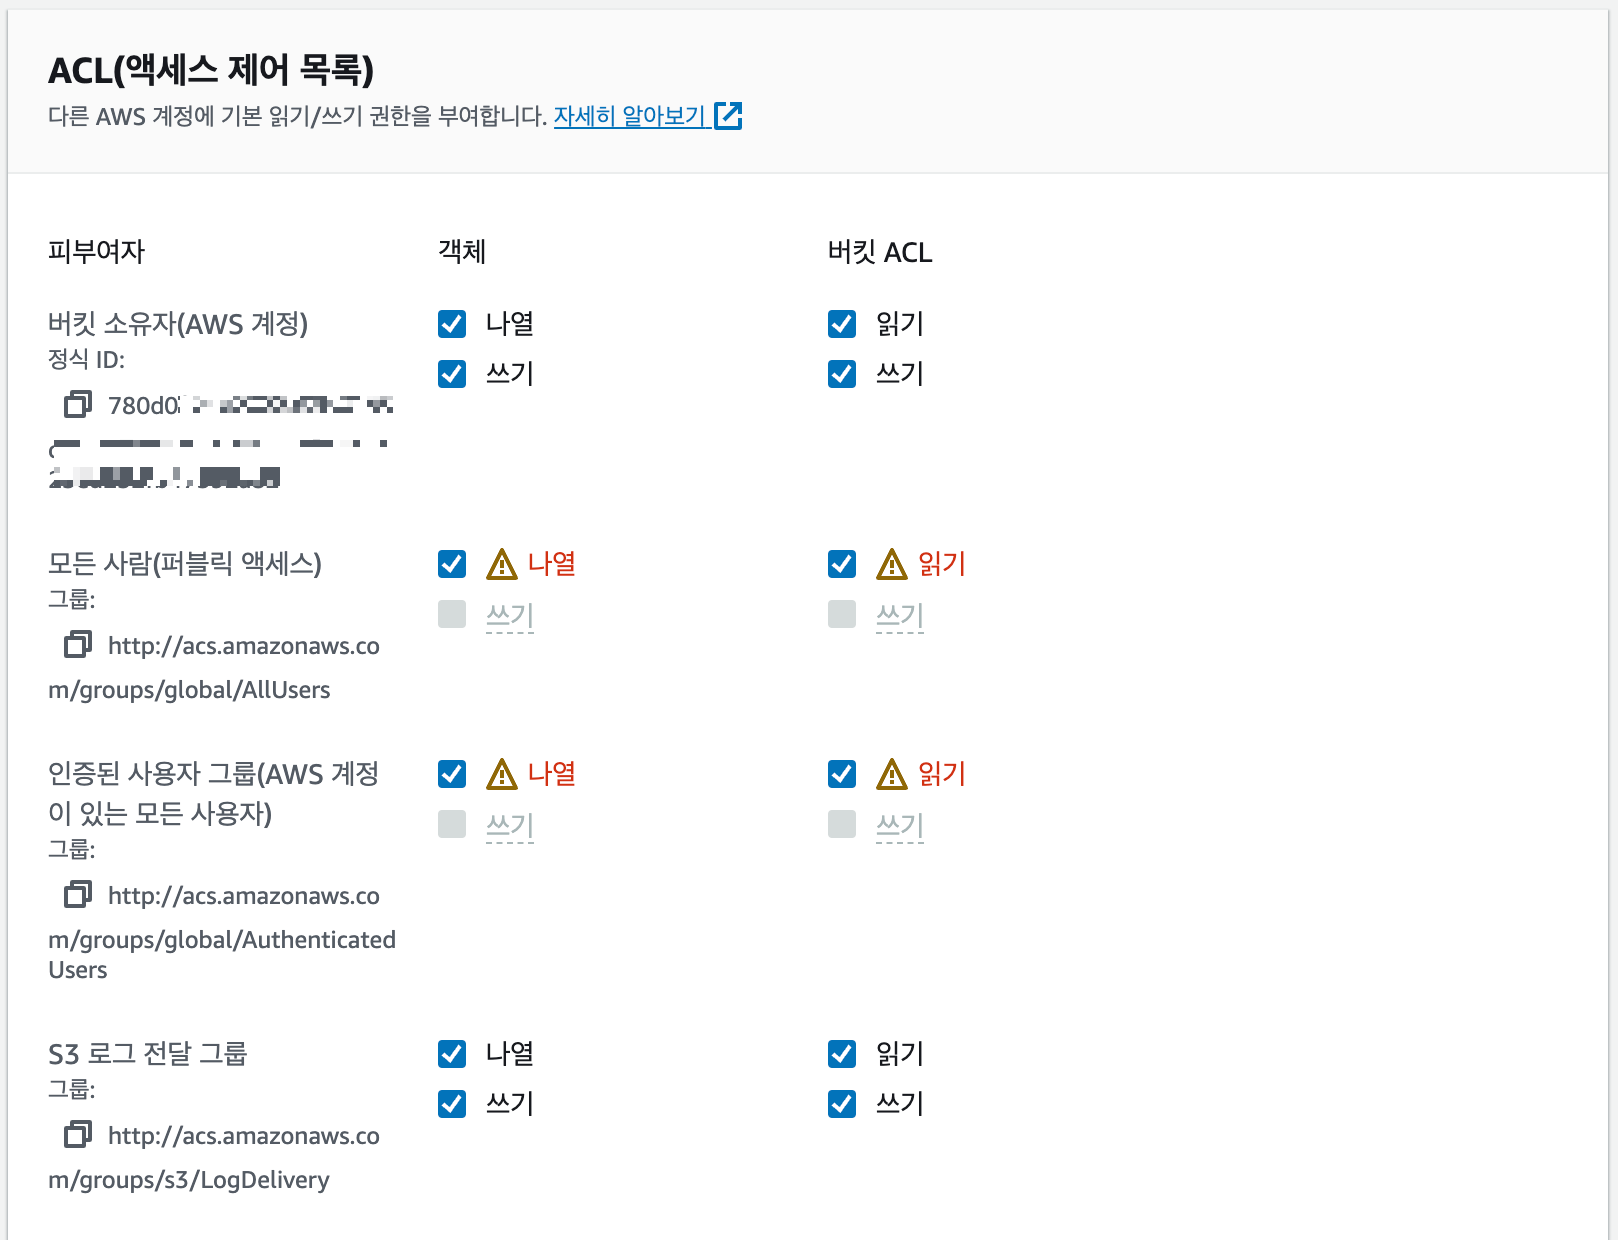
Task: Uncheck 읽기 for 인증된 사용자 그룹
Action: [841, 773]
